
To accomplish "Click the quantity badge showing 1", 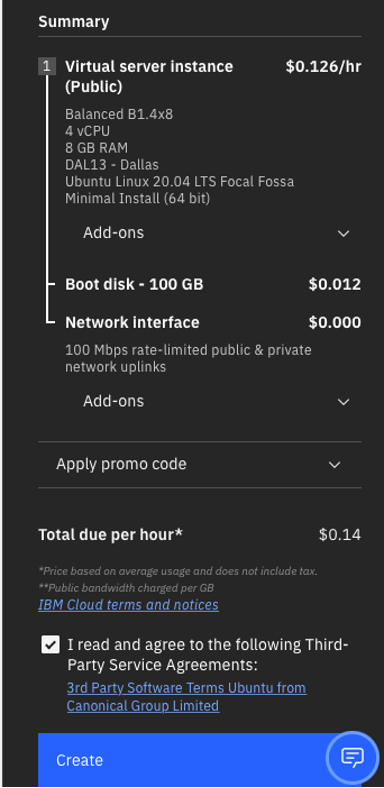I will [47, 66].
